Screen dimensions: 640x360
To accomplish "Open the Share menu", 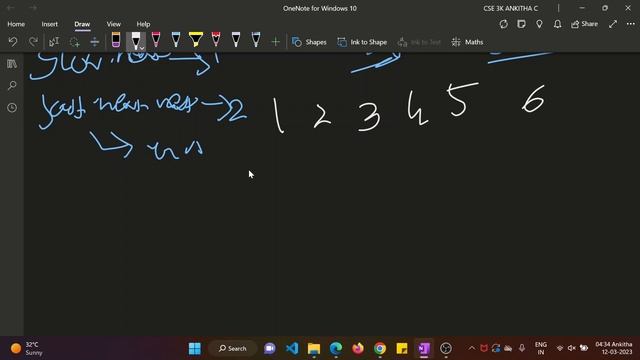I will 584,24.
